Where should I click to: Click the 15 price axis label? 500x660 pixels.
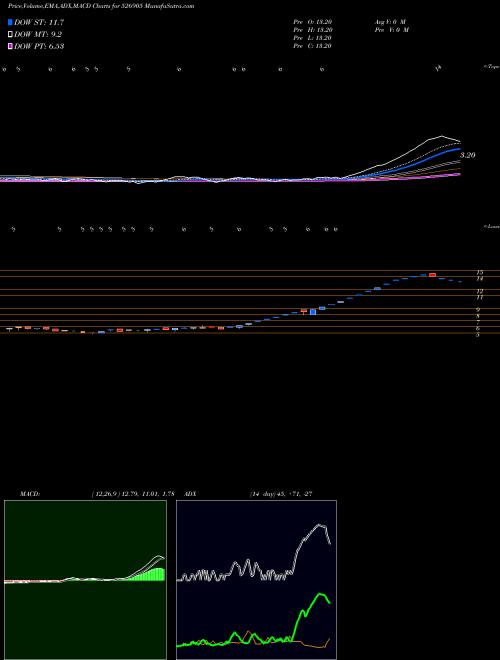tap(480, 272)
